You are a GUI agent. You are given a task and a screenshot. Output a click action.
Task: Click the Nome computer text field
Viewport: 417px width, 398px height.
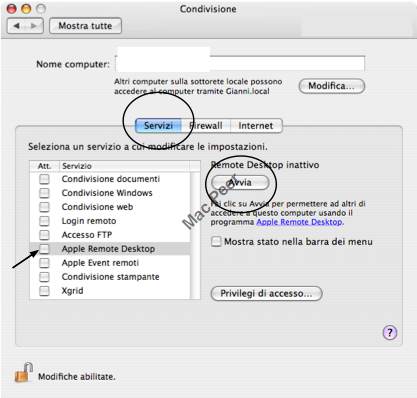click(x=240, y=63)
